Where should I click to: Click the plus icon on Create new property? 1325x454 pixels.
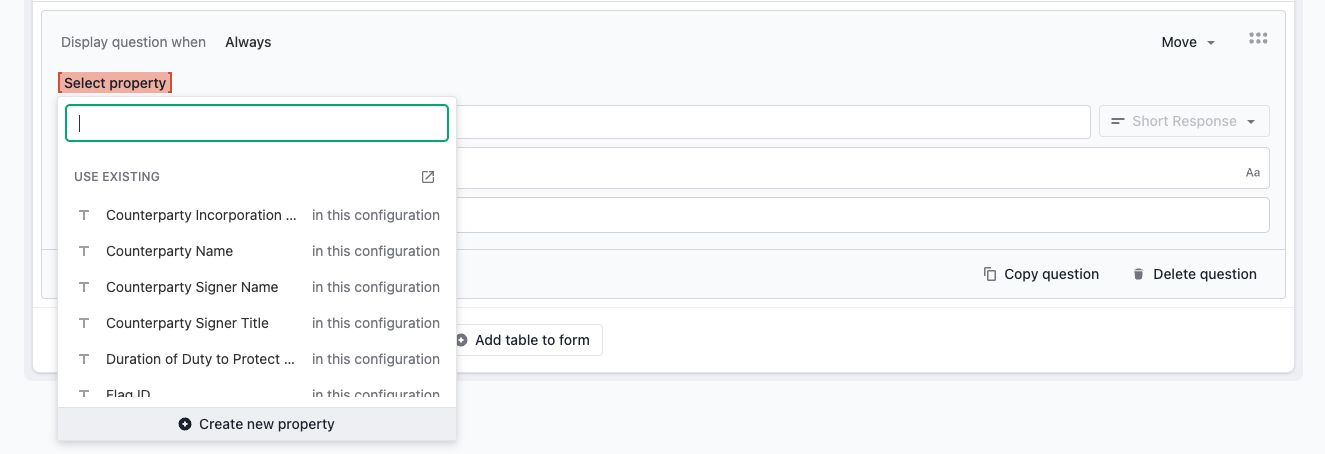click(x=185, y=424)
